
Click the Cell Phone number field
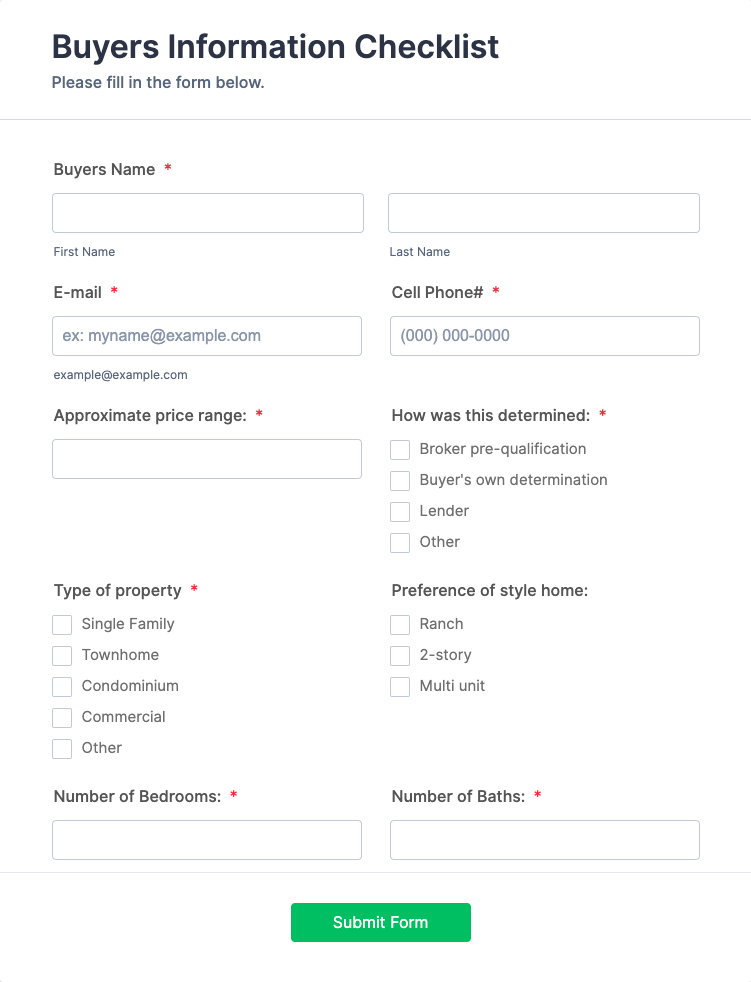(x=544, y=336)
